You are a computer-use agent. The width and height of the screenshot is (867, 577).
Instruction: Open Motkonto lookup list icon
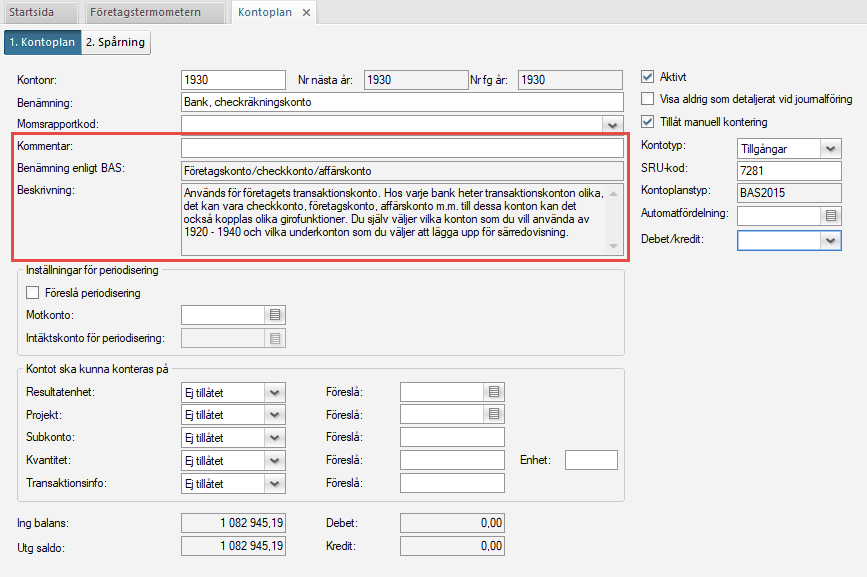pyautogui.click(x=275, y=315)
